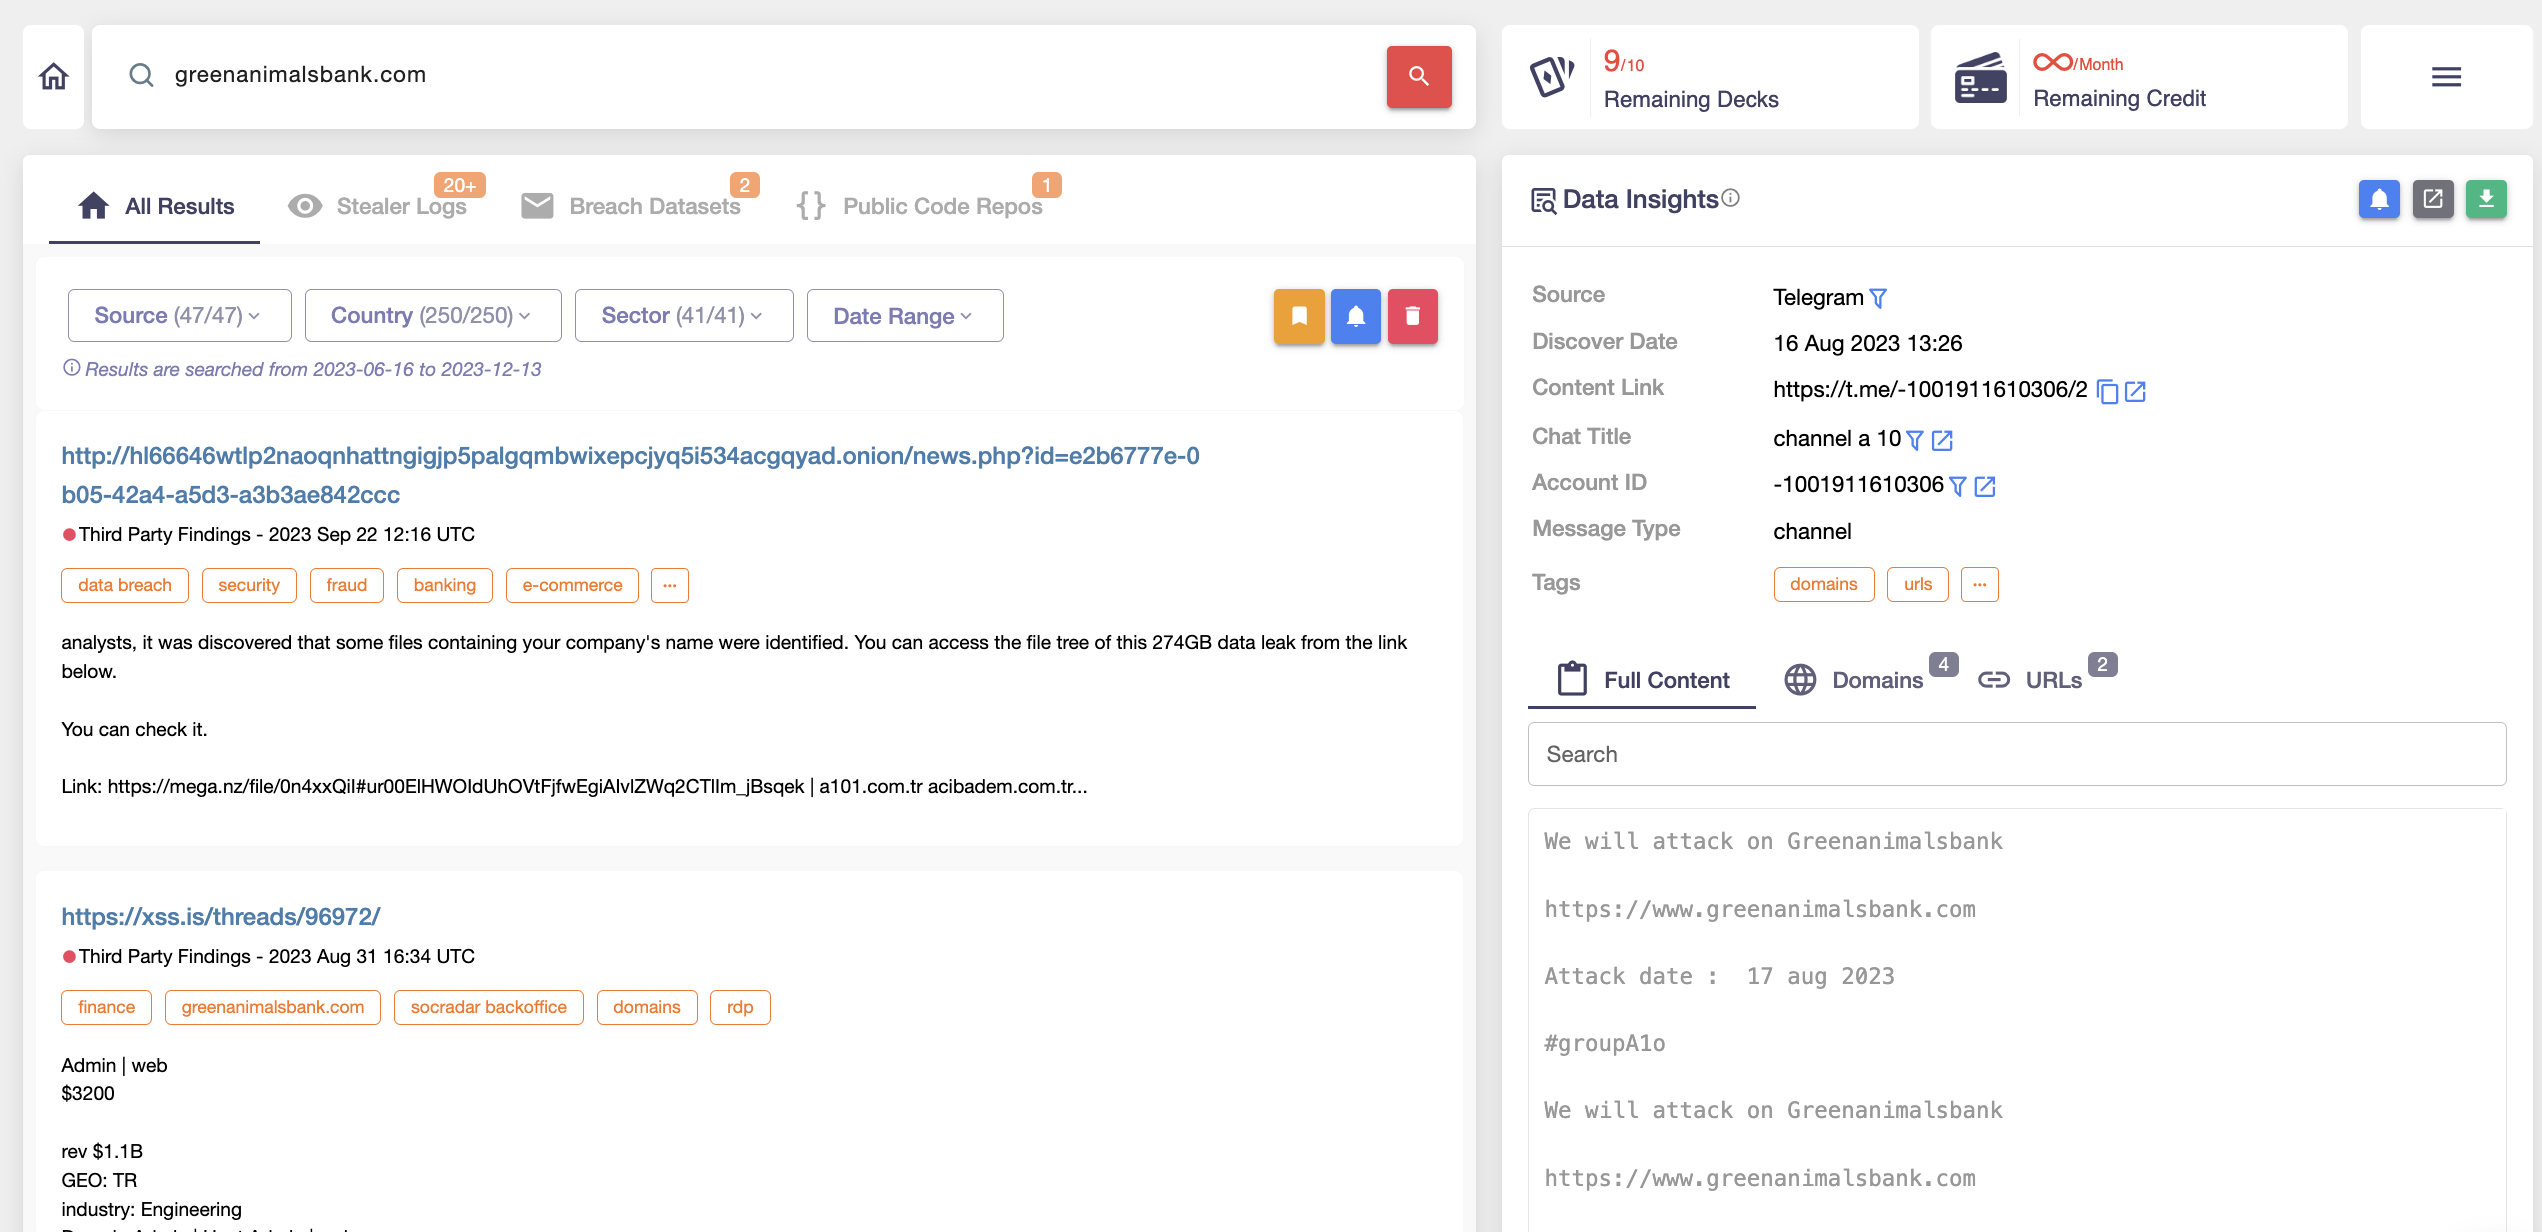Save results with the orange bookmark button

pos(1299,316)
